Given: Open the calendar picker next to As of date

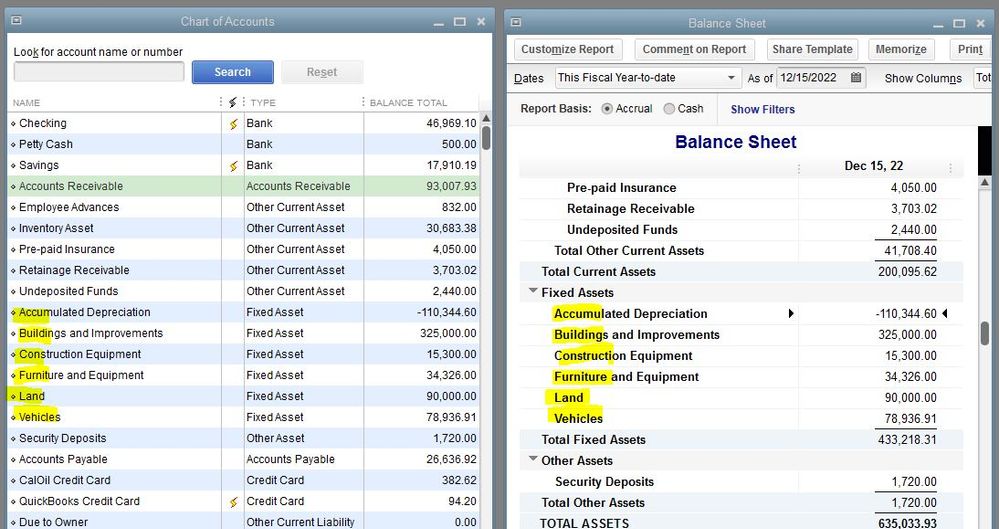Looking at the screenshot, I should point(856,78).
